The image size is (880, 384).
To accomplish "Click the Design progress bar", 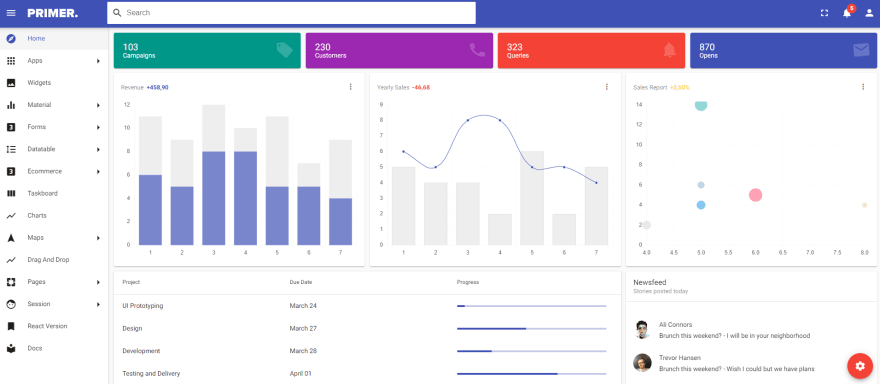I will (x=532, y=328).
